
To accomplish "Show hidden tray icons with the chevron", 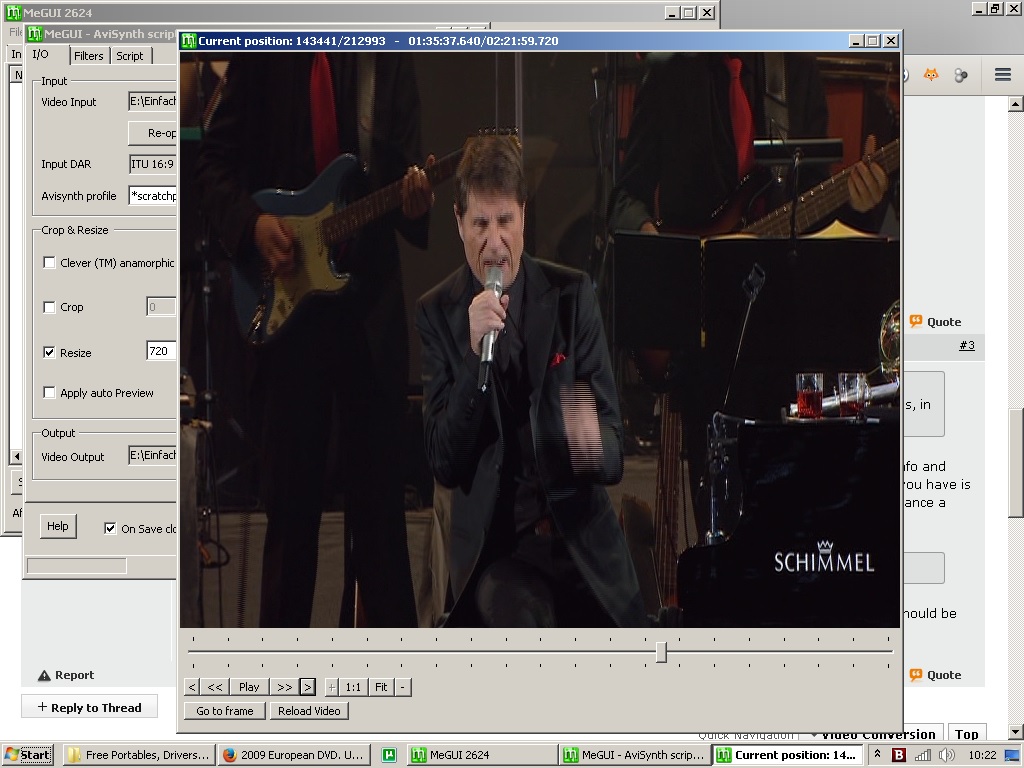I will (878, 754).
